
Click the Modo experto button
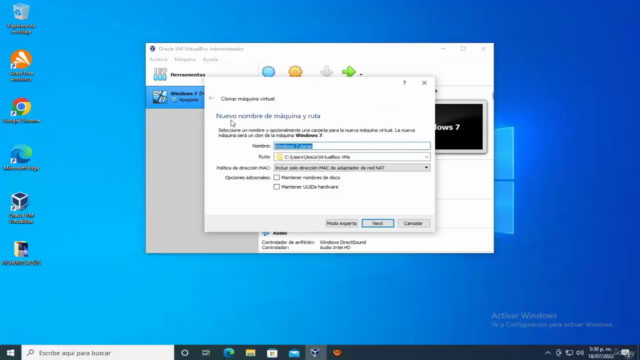click(x=341, y=223)
